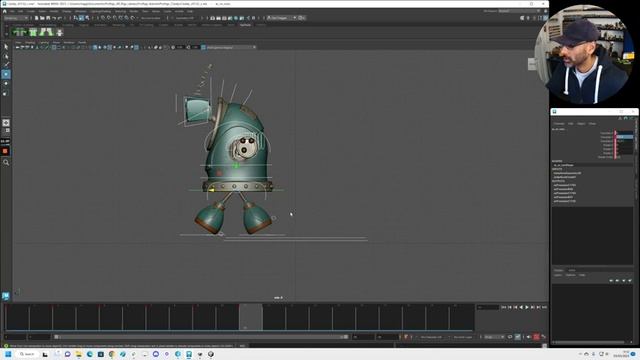Switch to Anim tab in layer editor
The image size is (640, 360).
tap(572, 270)
